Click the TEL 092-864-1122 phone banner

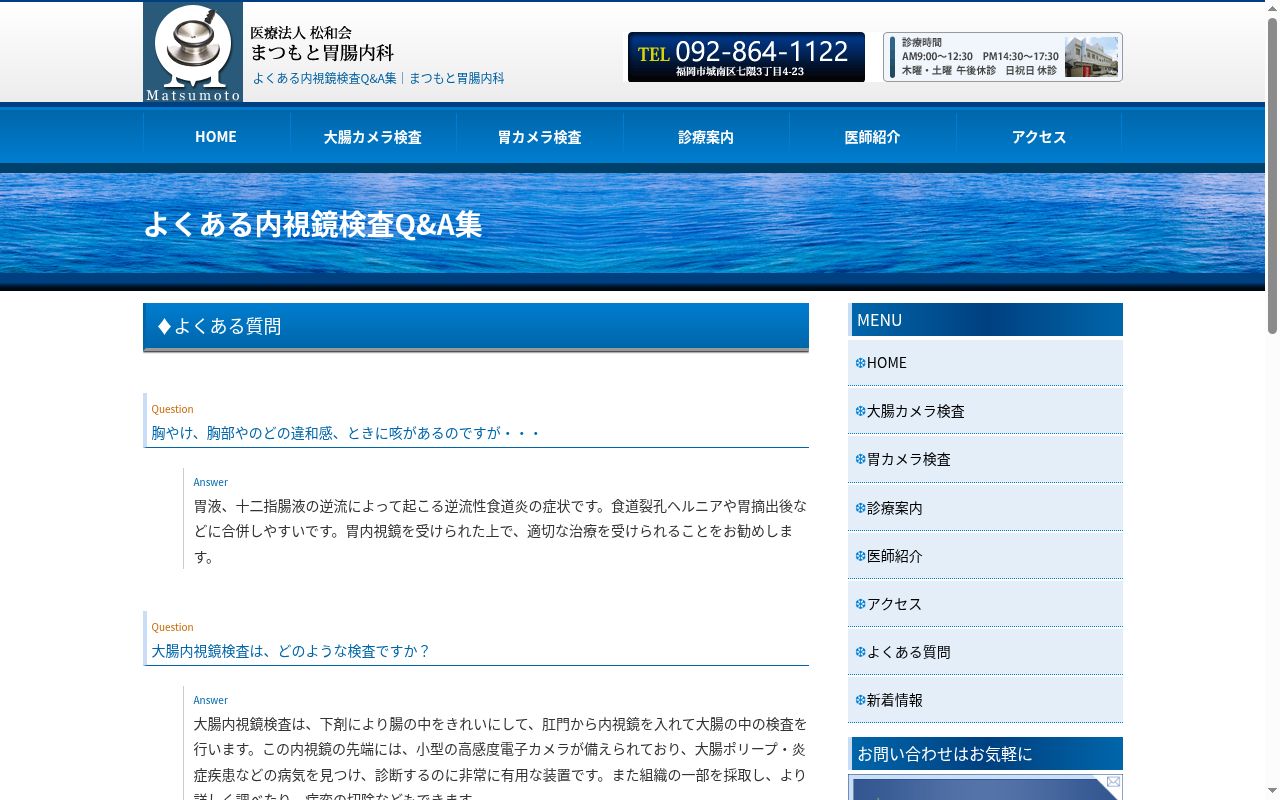point(746,57)
